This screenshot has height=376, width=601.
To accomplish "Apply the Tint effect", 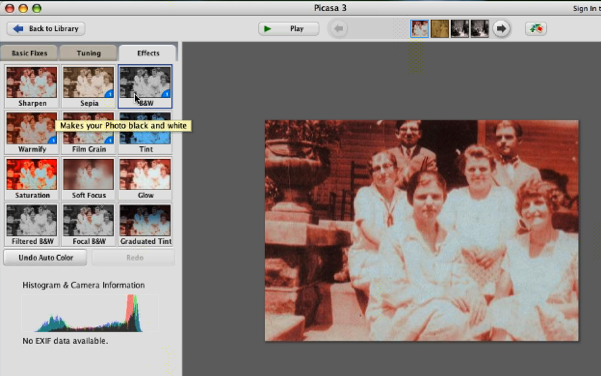I will point(145,133).
